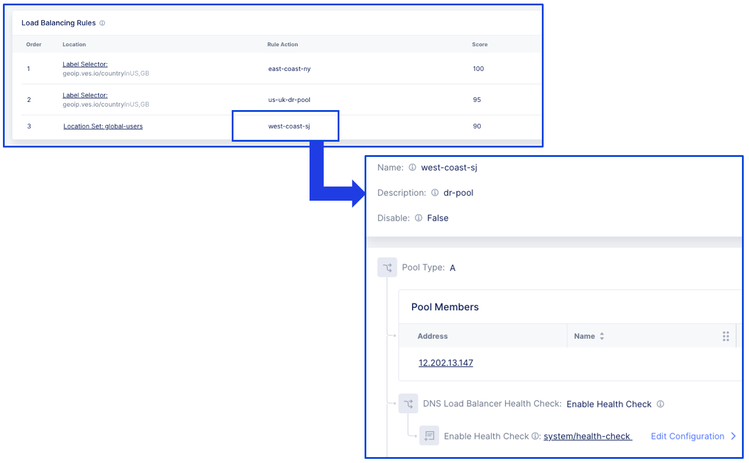
Task: Expand the chevron next to Edit Configuration
Action: pyautogui.click(x=734, y=436)
